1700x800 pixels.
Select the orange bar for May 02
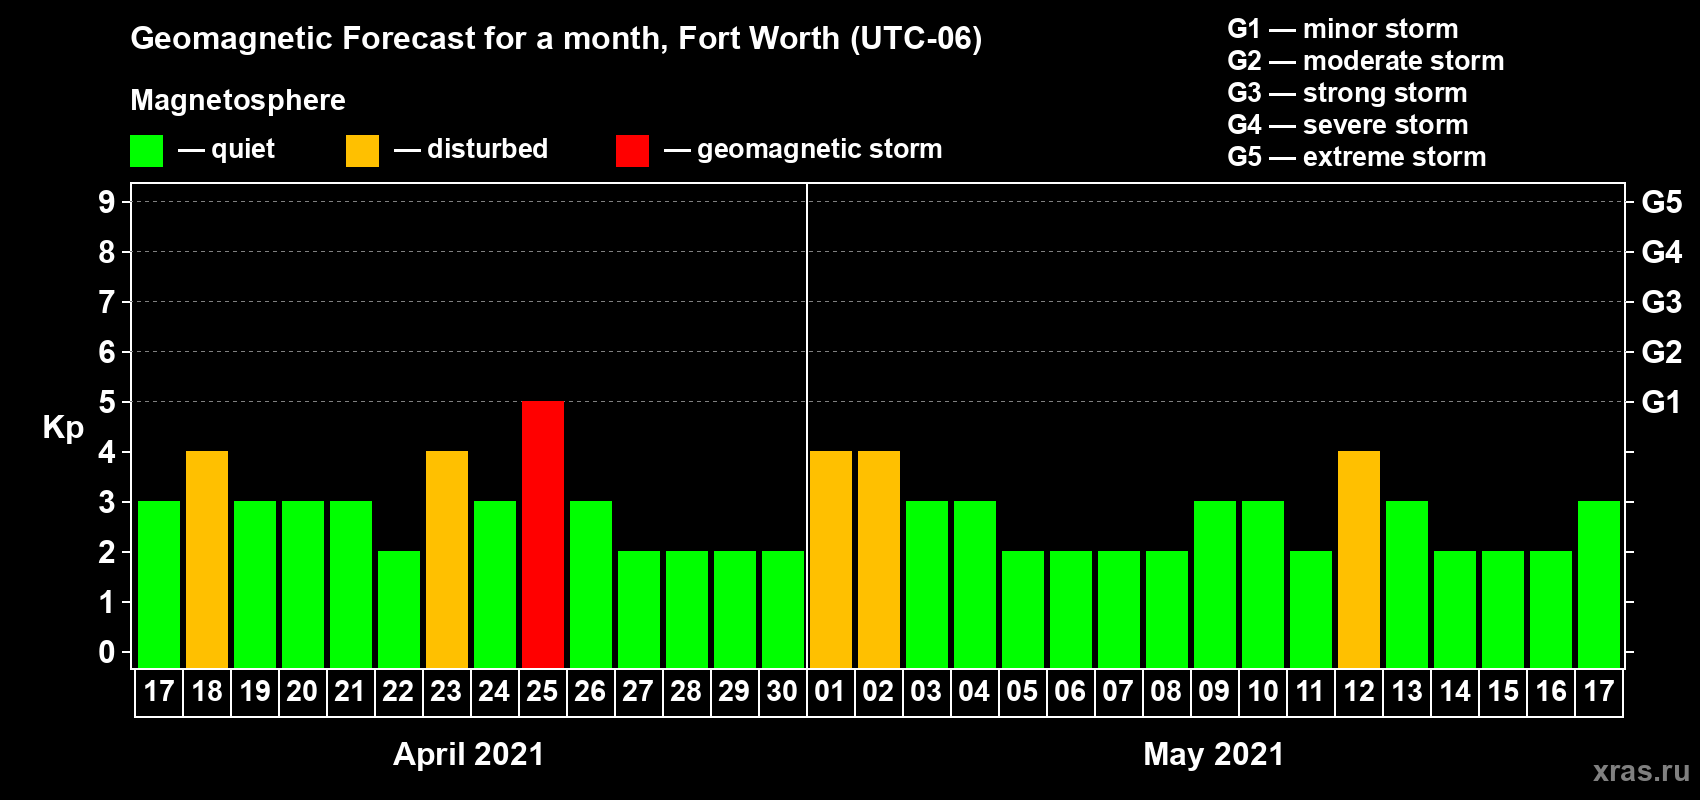(879, 559)
